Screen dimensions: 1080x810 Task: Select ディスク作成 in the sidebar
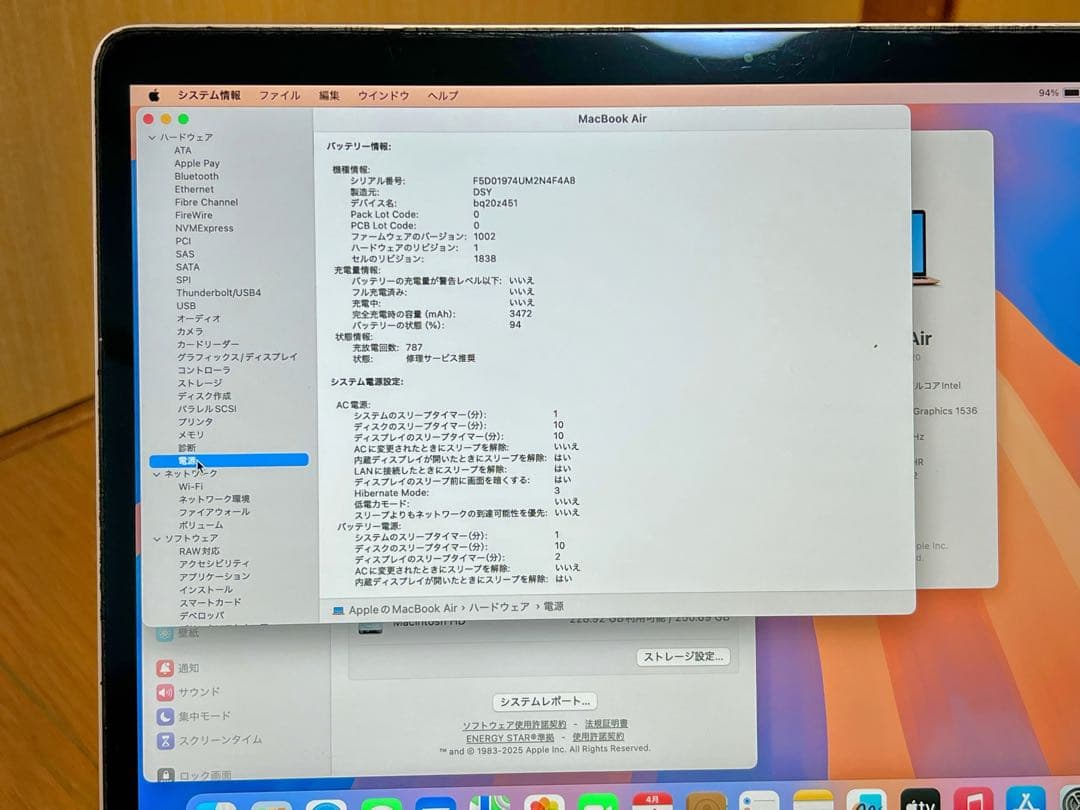205,396
